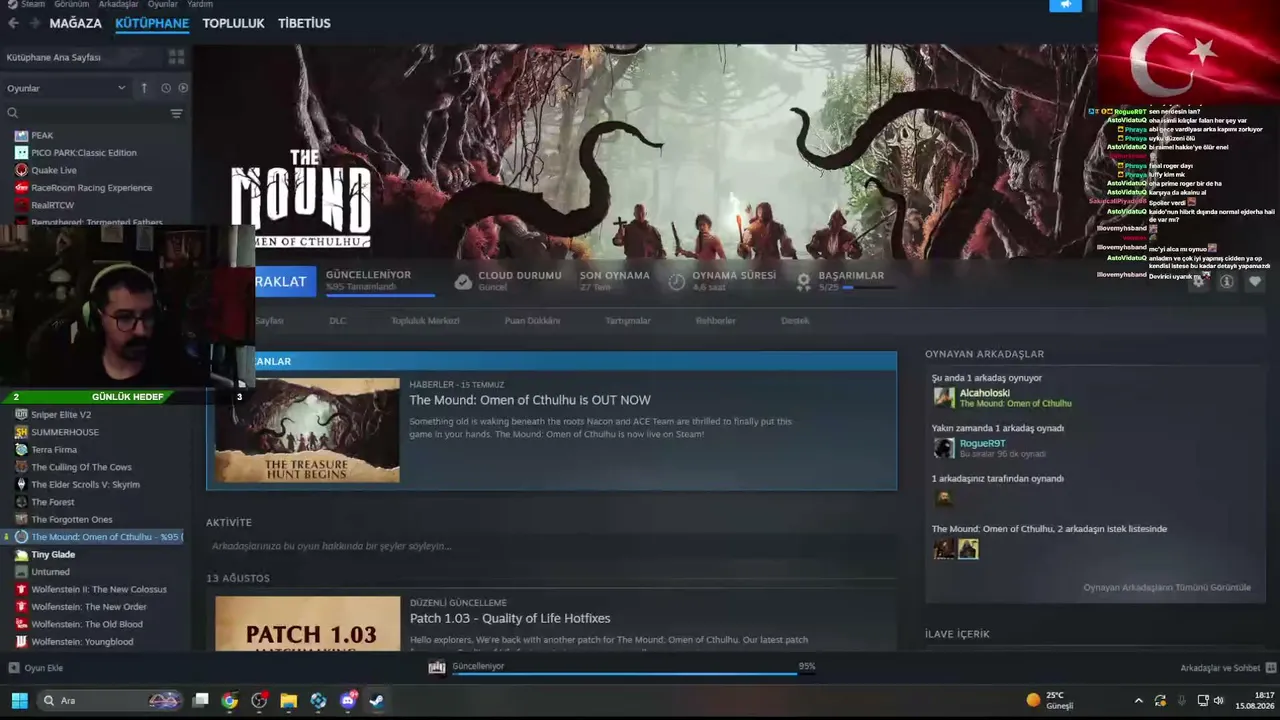The width and height of the screenshot is (1280, 720).
Task: Open the Cloud Durumu status icon
Action: click(463, 282)
